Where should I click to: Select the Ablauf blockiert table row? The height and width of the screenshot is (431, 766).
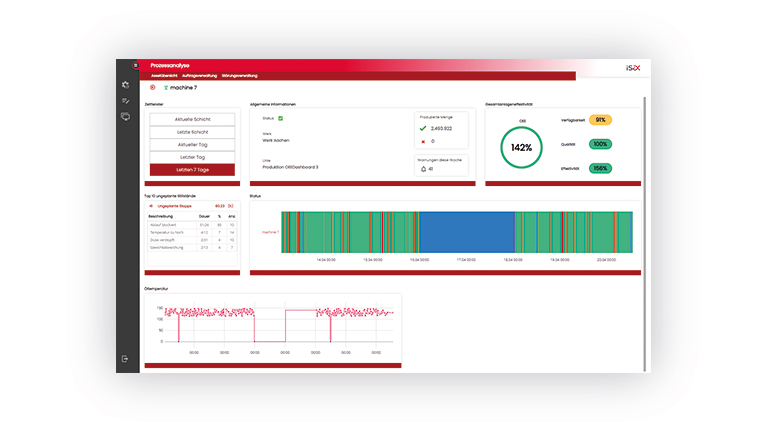192,225
